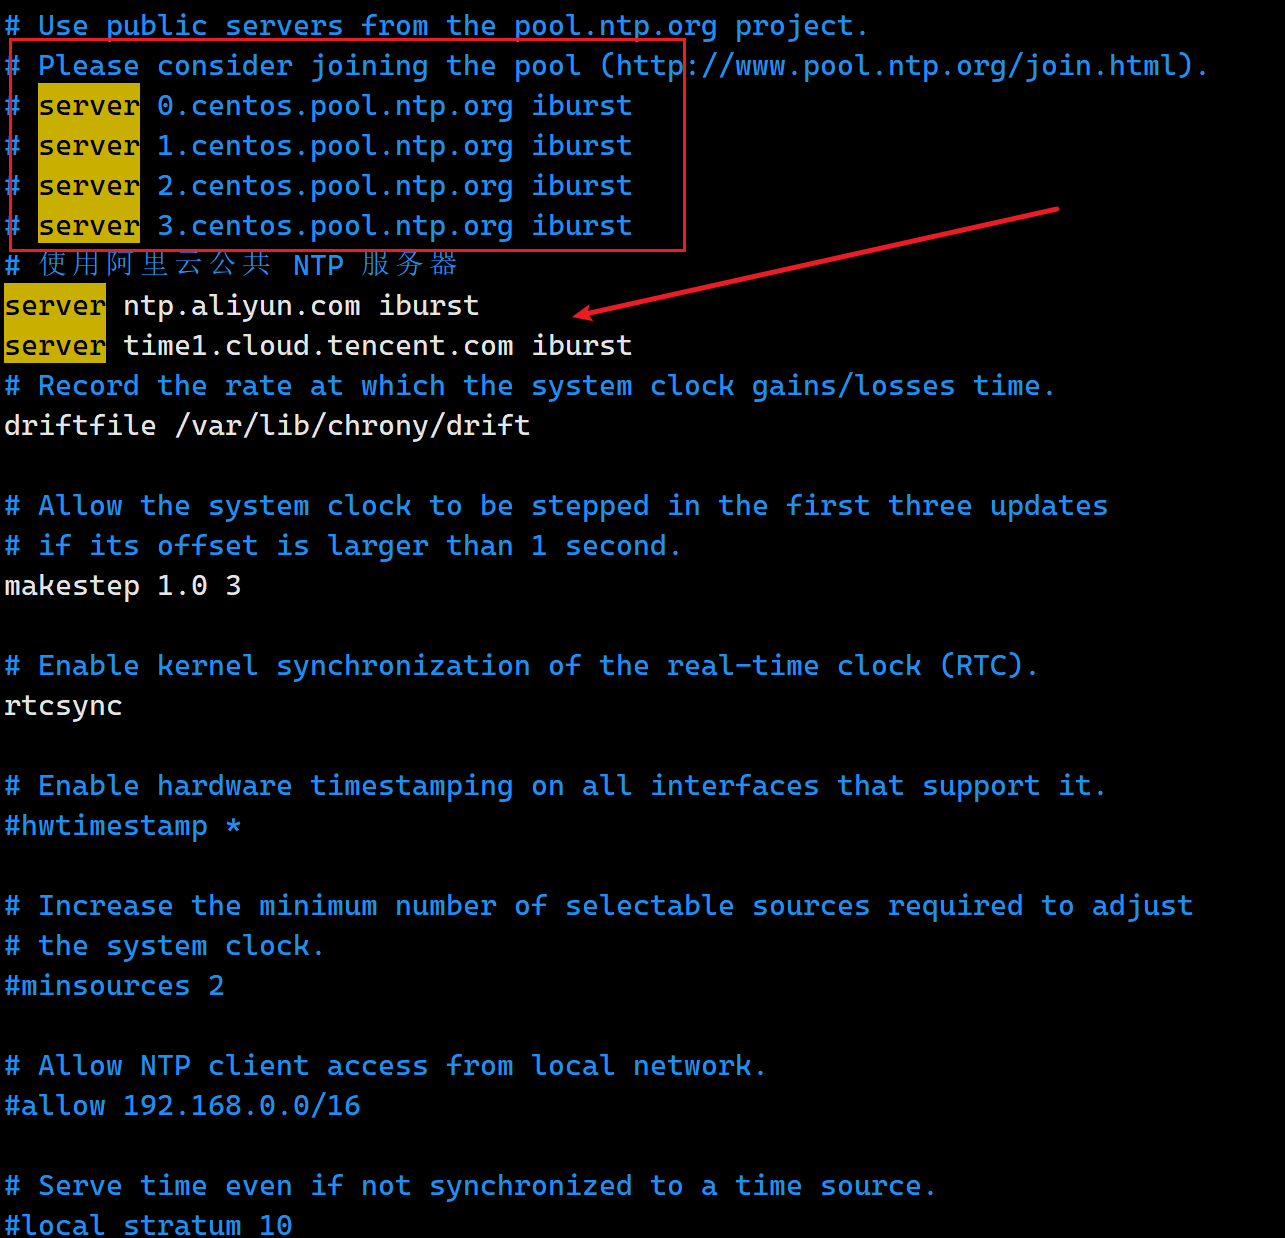The height and width of the screenshot is (1238, 1285).
Task: Place cursor on the rtcsync directive
Action: 63,706
